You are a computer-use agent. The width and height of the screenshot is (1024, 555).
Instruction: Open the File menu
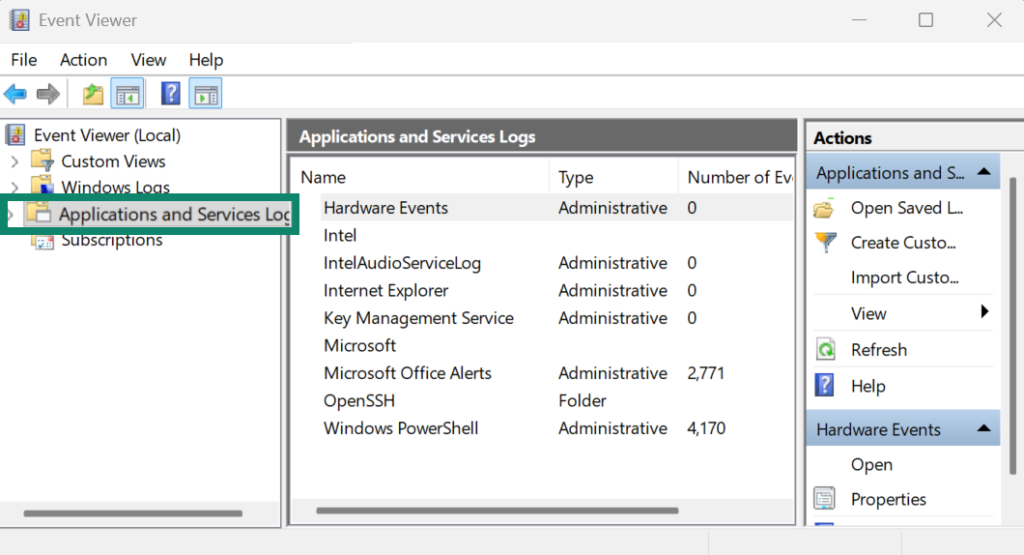click(x=24, y=60)
